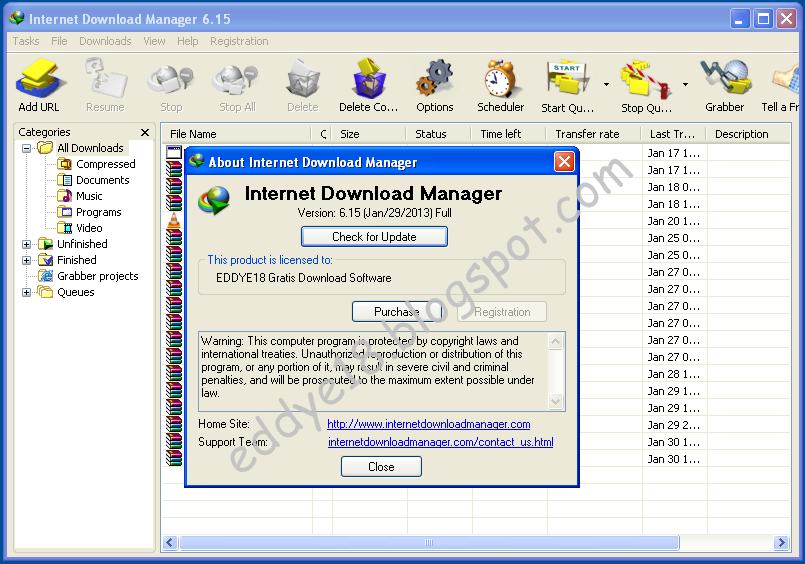Sort by Transfer rate column header

(x=593, y=134)
